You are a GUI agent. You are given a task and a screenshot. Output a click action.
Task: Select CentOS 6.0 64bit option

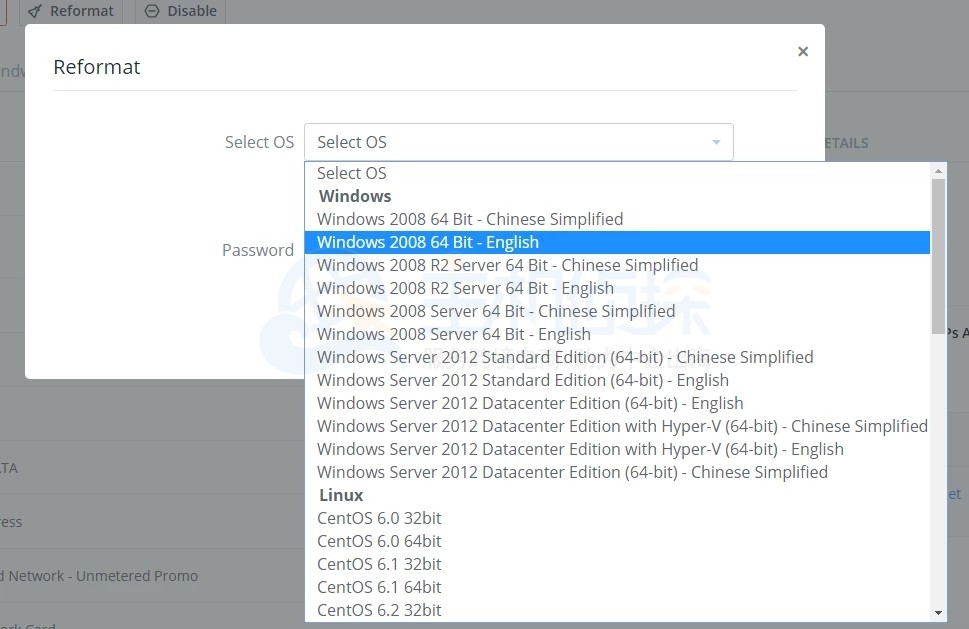click(379, 541)
